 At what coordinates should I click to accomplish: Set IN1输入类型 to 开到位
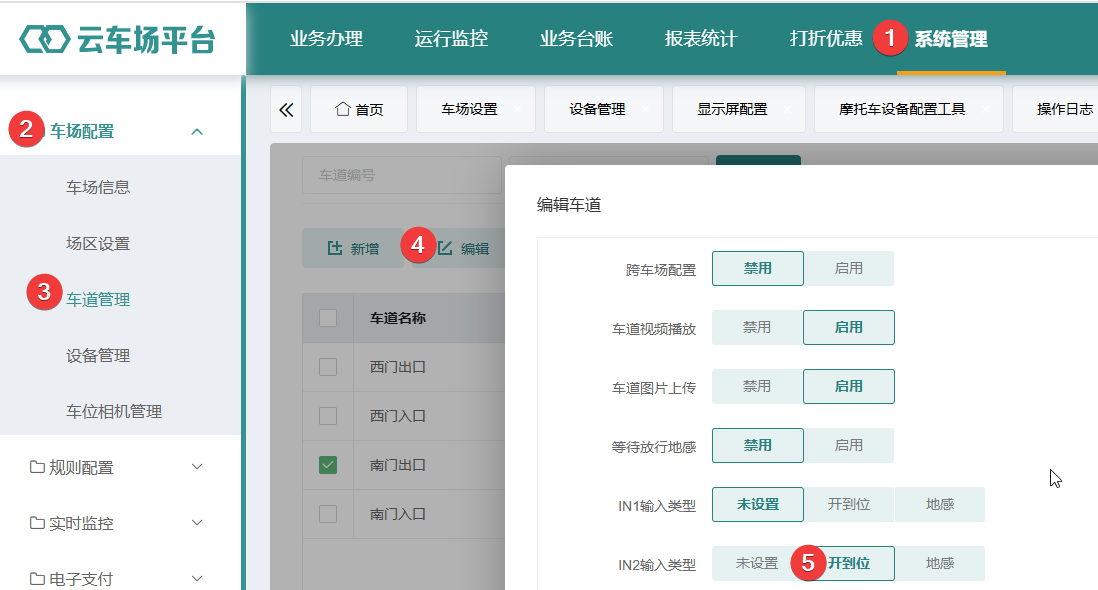pyautogui.click(x=849, y=504)
